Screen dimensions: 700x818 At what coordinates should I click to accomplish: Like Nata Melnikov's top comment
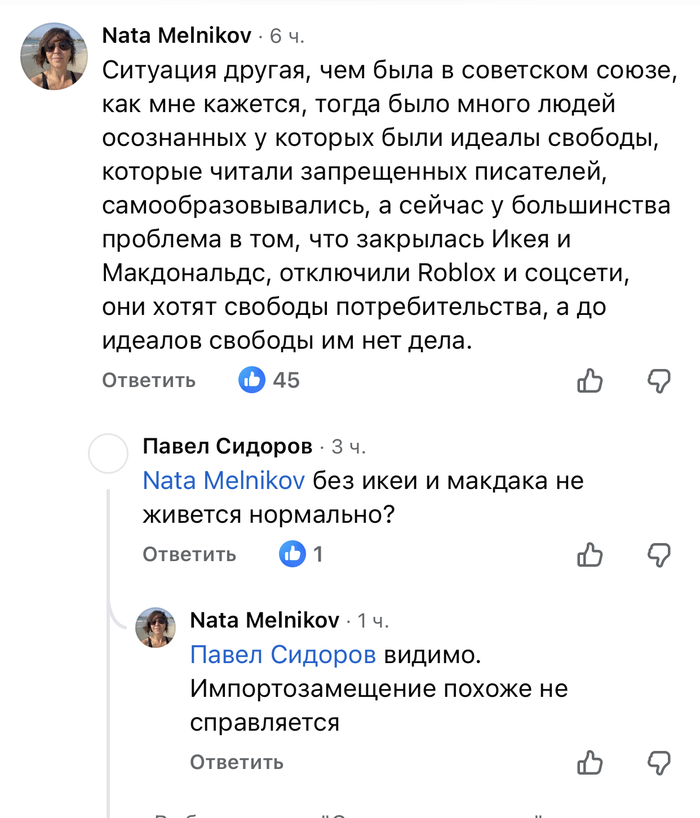[x=591, y=380]
